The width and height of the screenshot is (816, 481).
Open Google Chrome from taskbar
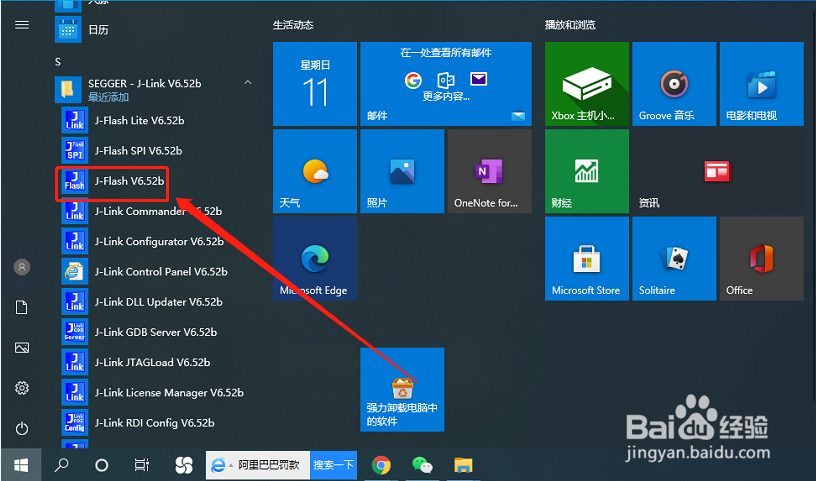(381, 465)
